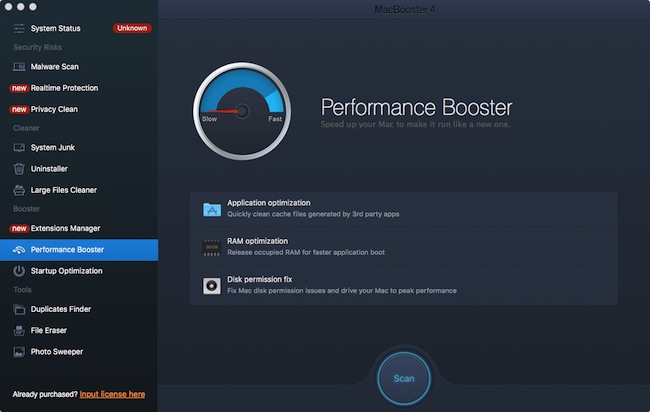The width and height of the screenshot is (650, 412).
Task: Click the 'Already purchased?' text
Action: pyautogui.click(x=45, y=394)
